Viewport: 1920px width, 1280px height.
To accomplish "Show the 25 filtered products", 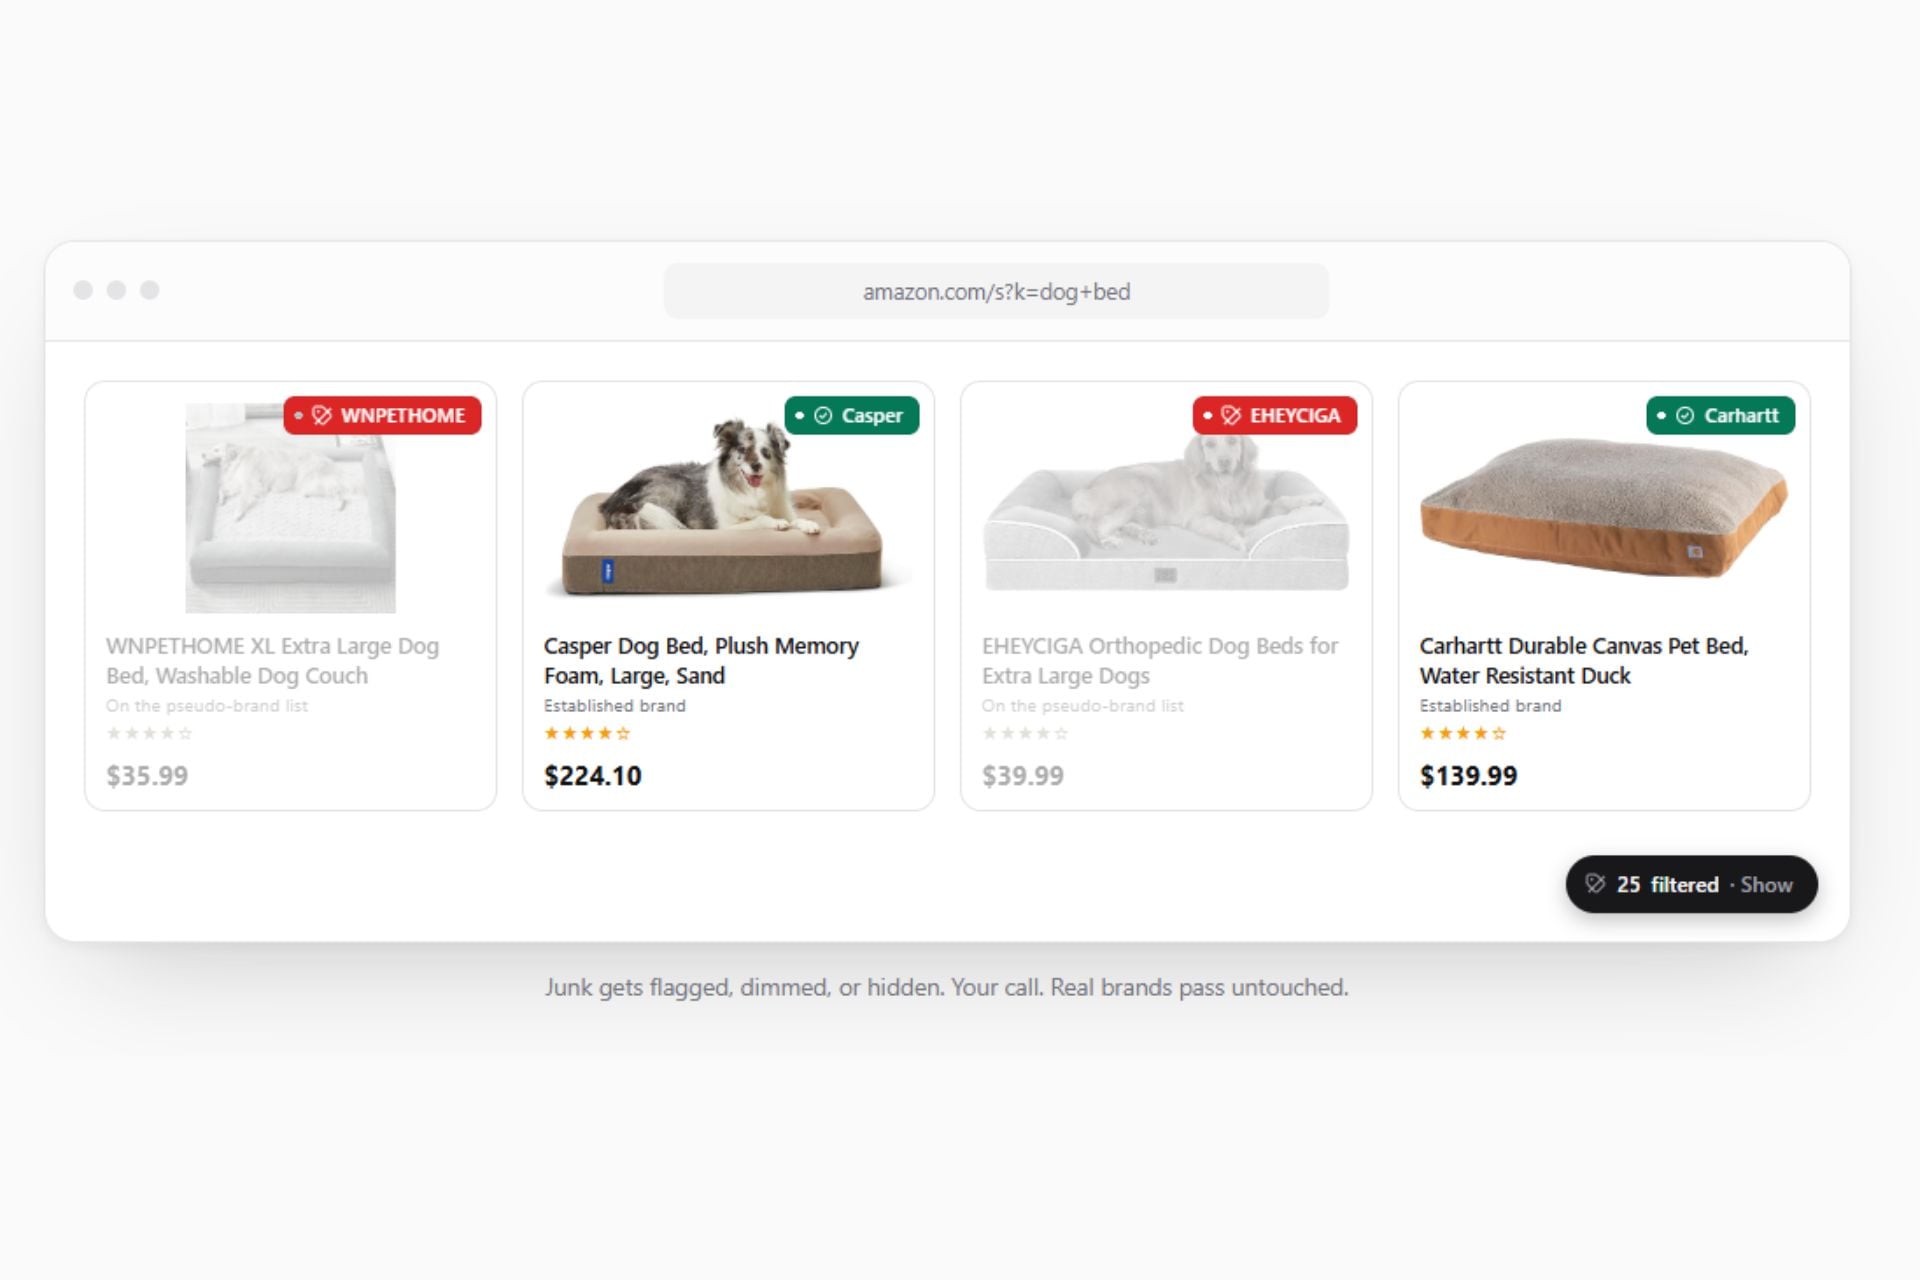I will tap(1766, 884).
